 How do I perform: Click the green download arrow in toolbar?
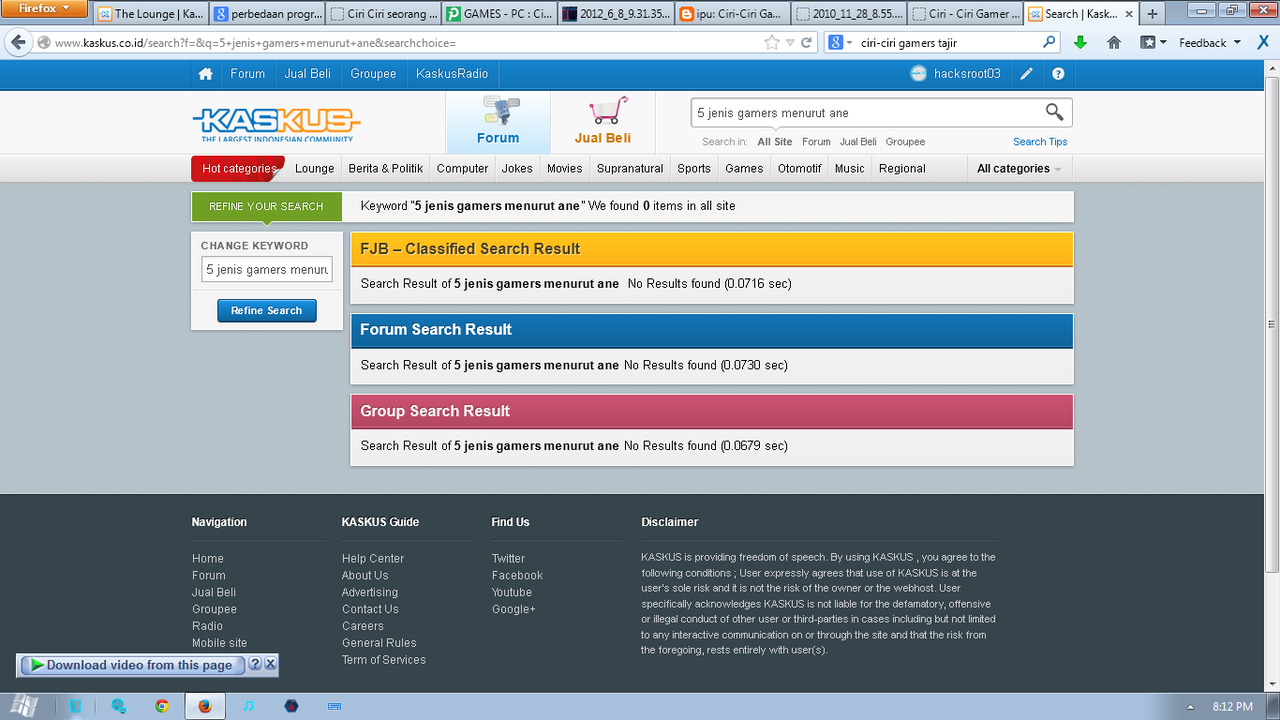pyautogui.click(x=1080, y=43)
